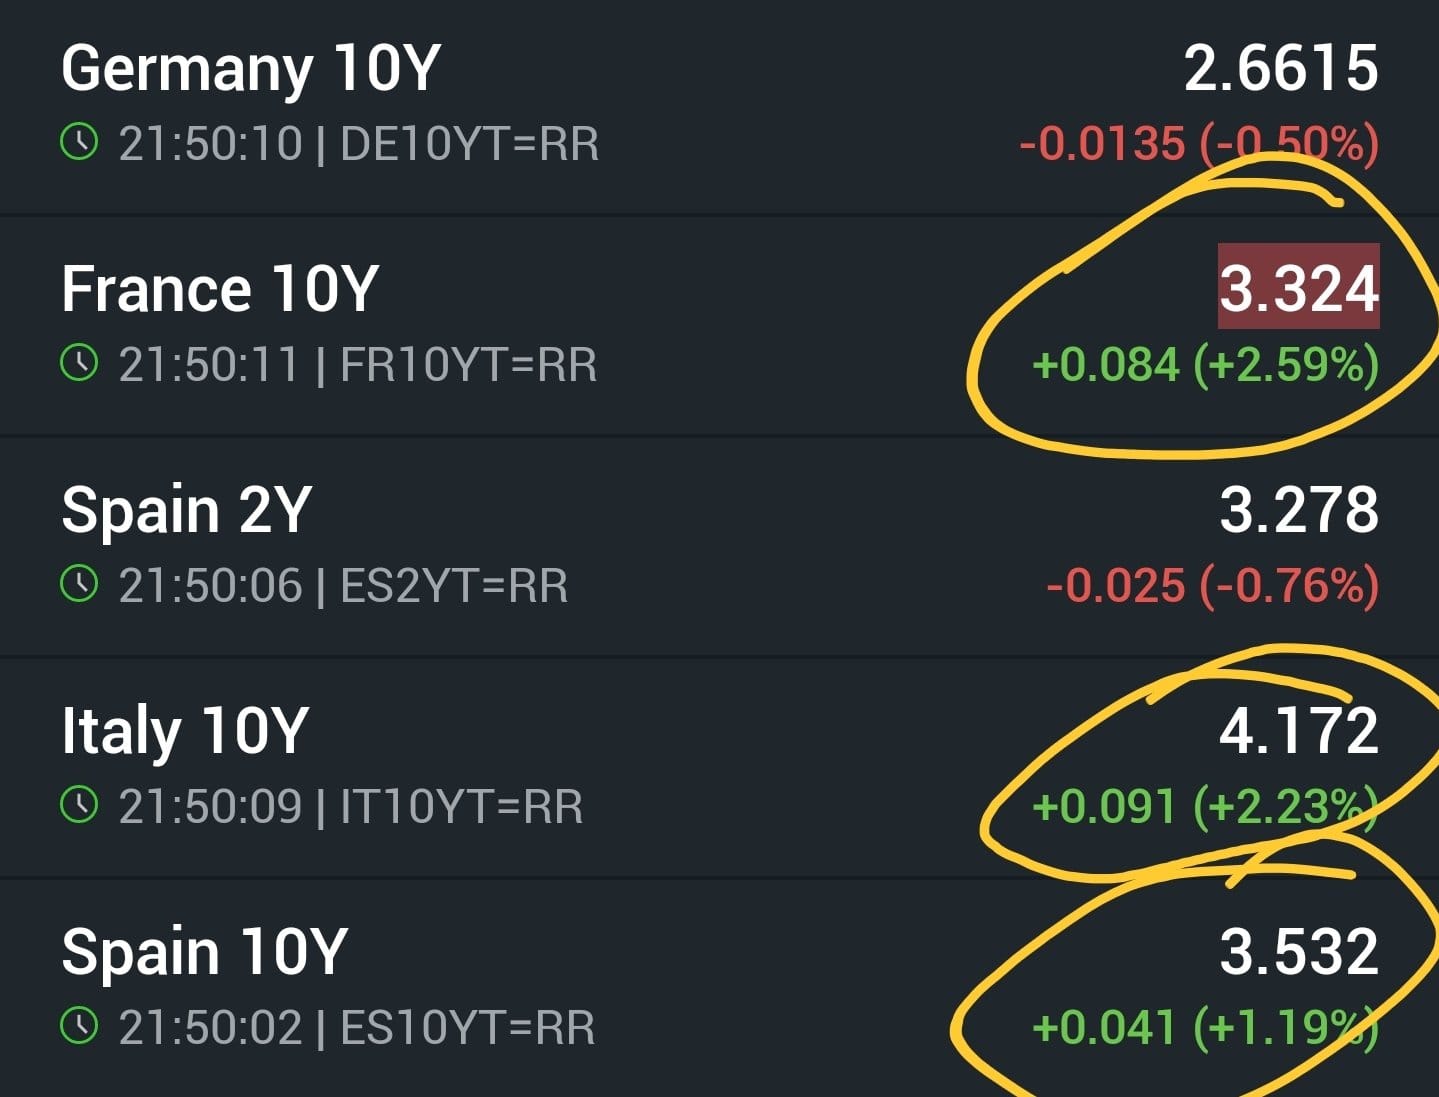The height and width of the screenshot is (1097, 1439).
Task: Click the Italy yield value 4.172
Action: (1298, 731)
